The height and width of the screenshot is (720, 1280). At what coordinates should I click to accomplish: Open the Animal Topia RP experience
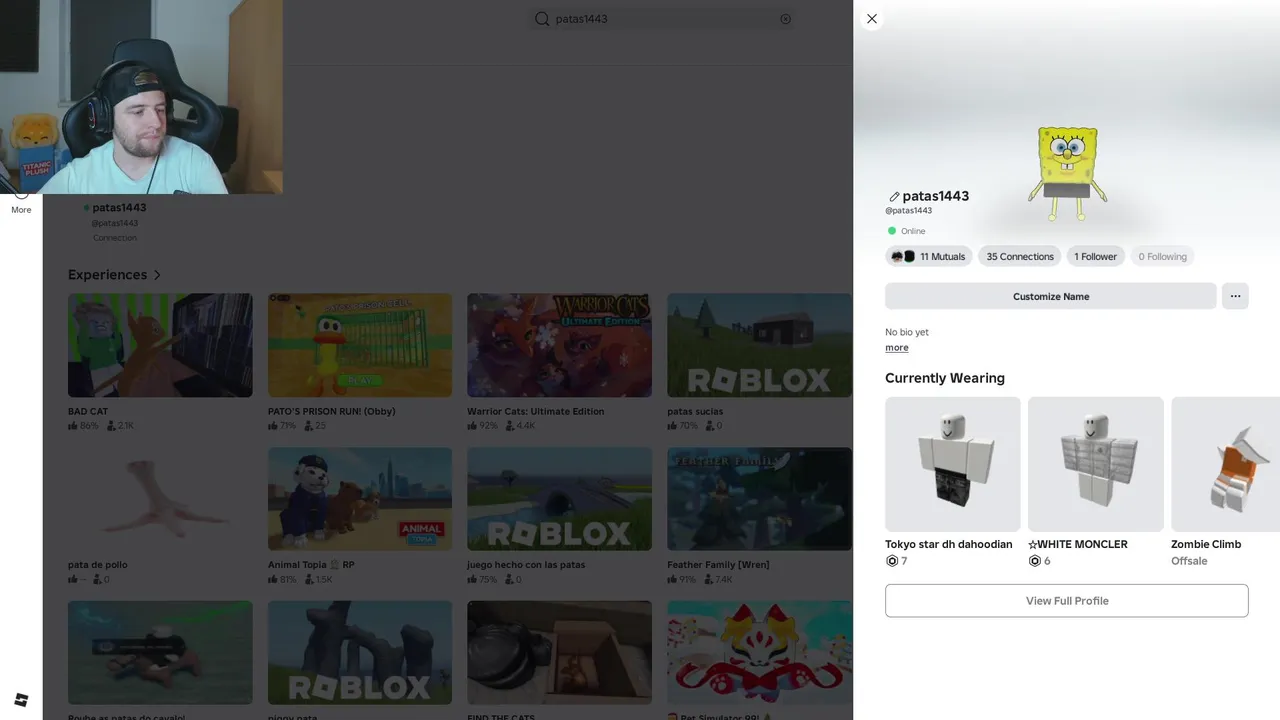tap(360, 499)
